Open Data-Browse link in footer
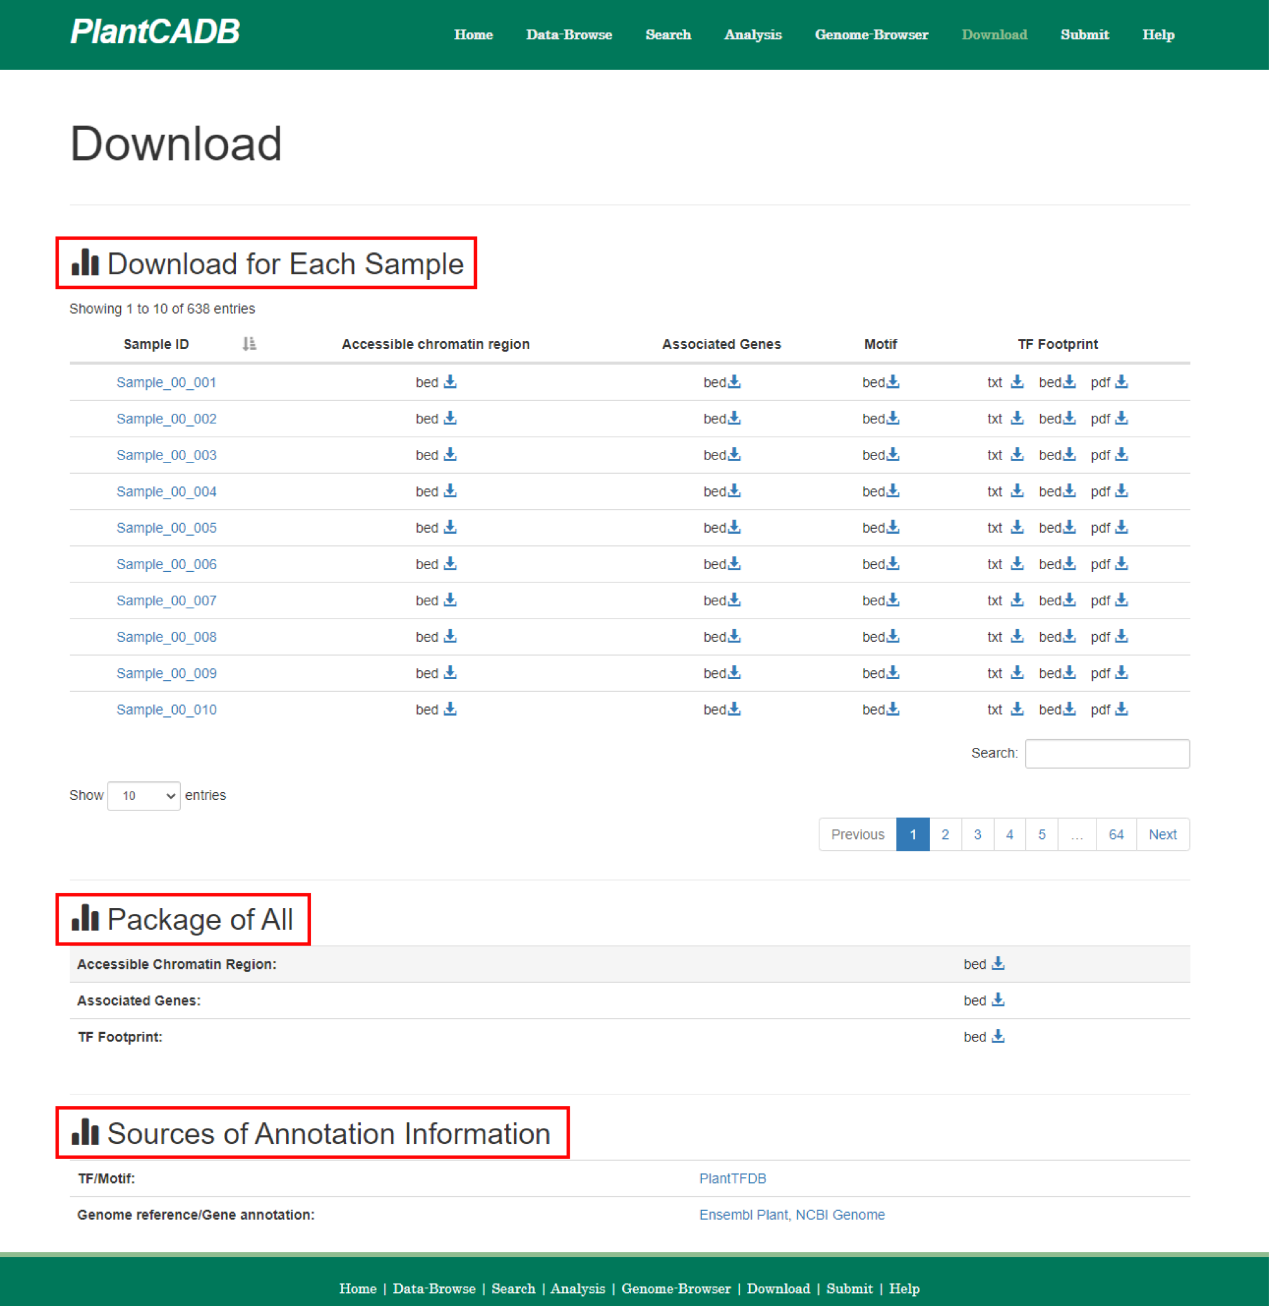1269x1306 pixels. click(x=434, y=1288)
